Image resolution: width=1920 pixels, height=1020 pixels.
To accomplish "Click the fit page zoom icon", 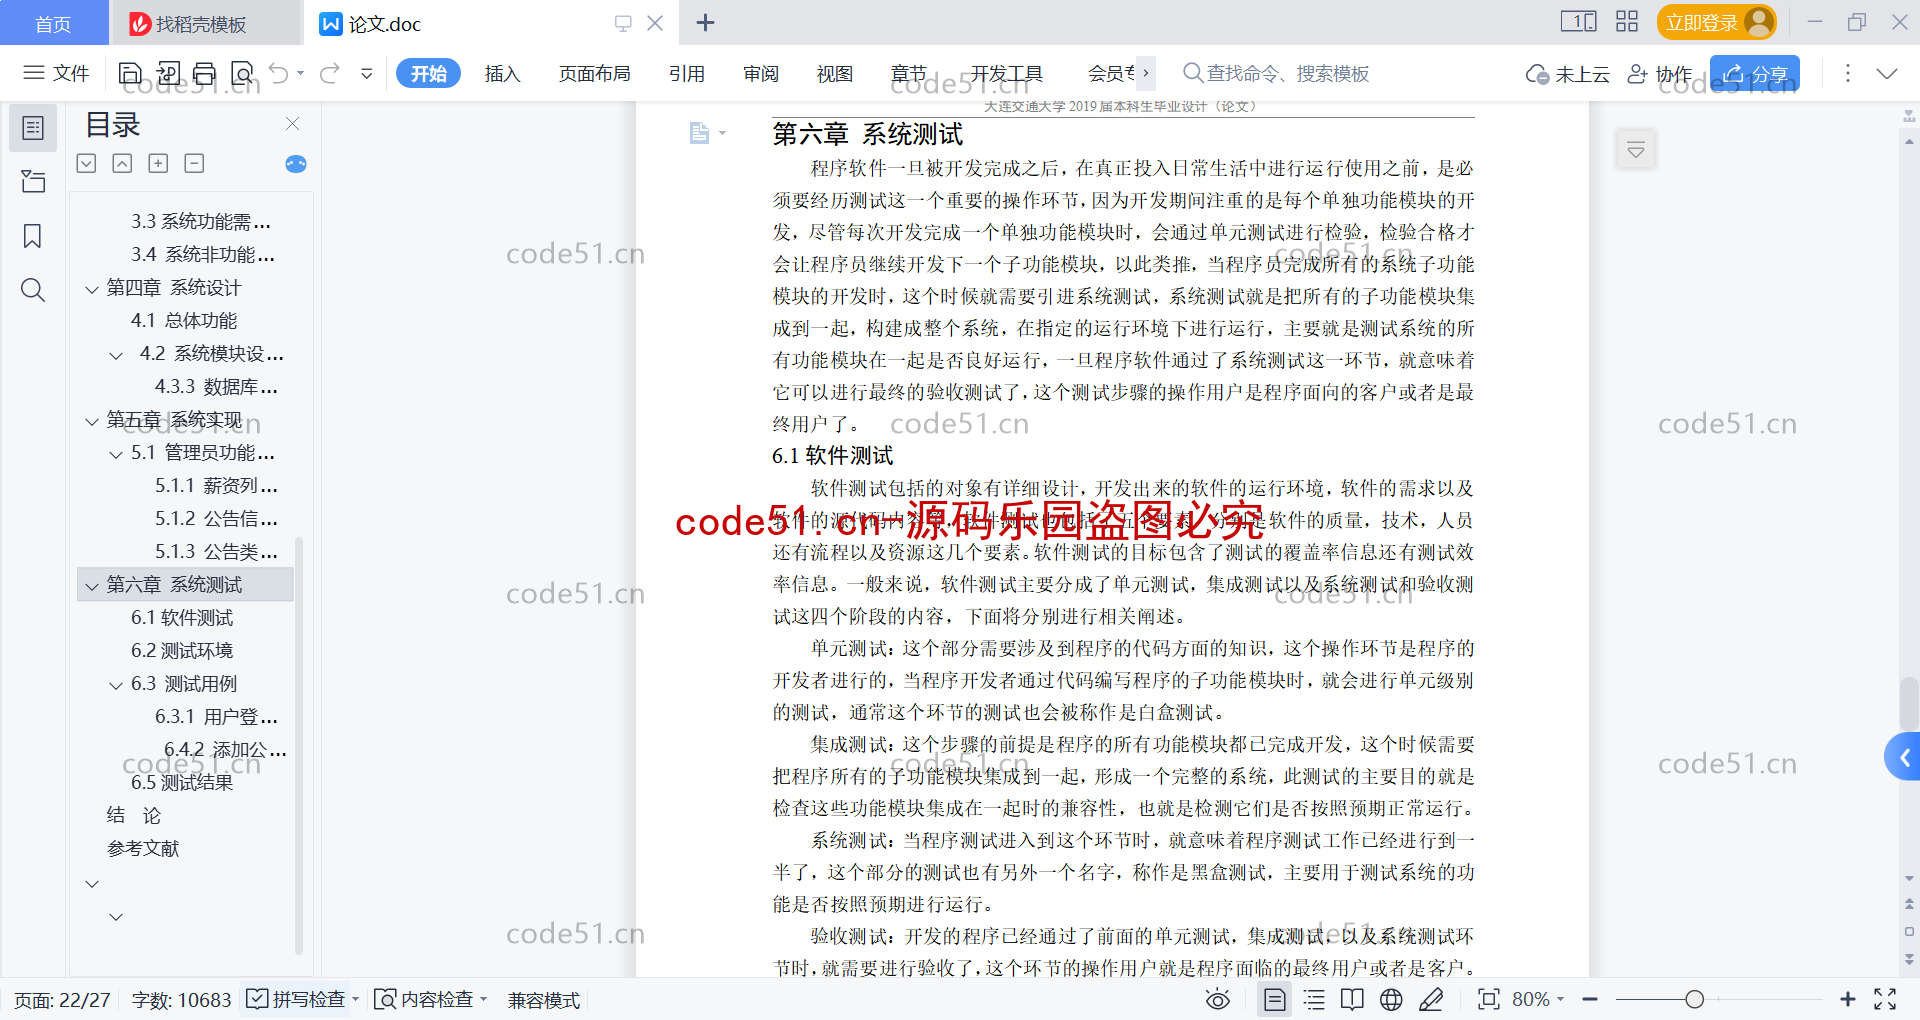I will point(1489,1000).
